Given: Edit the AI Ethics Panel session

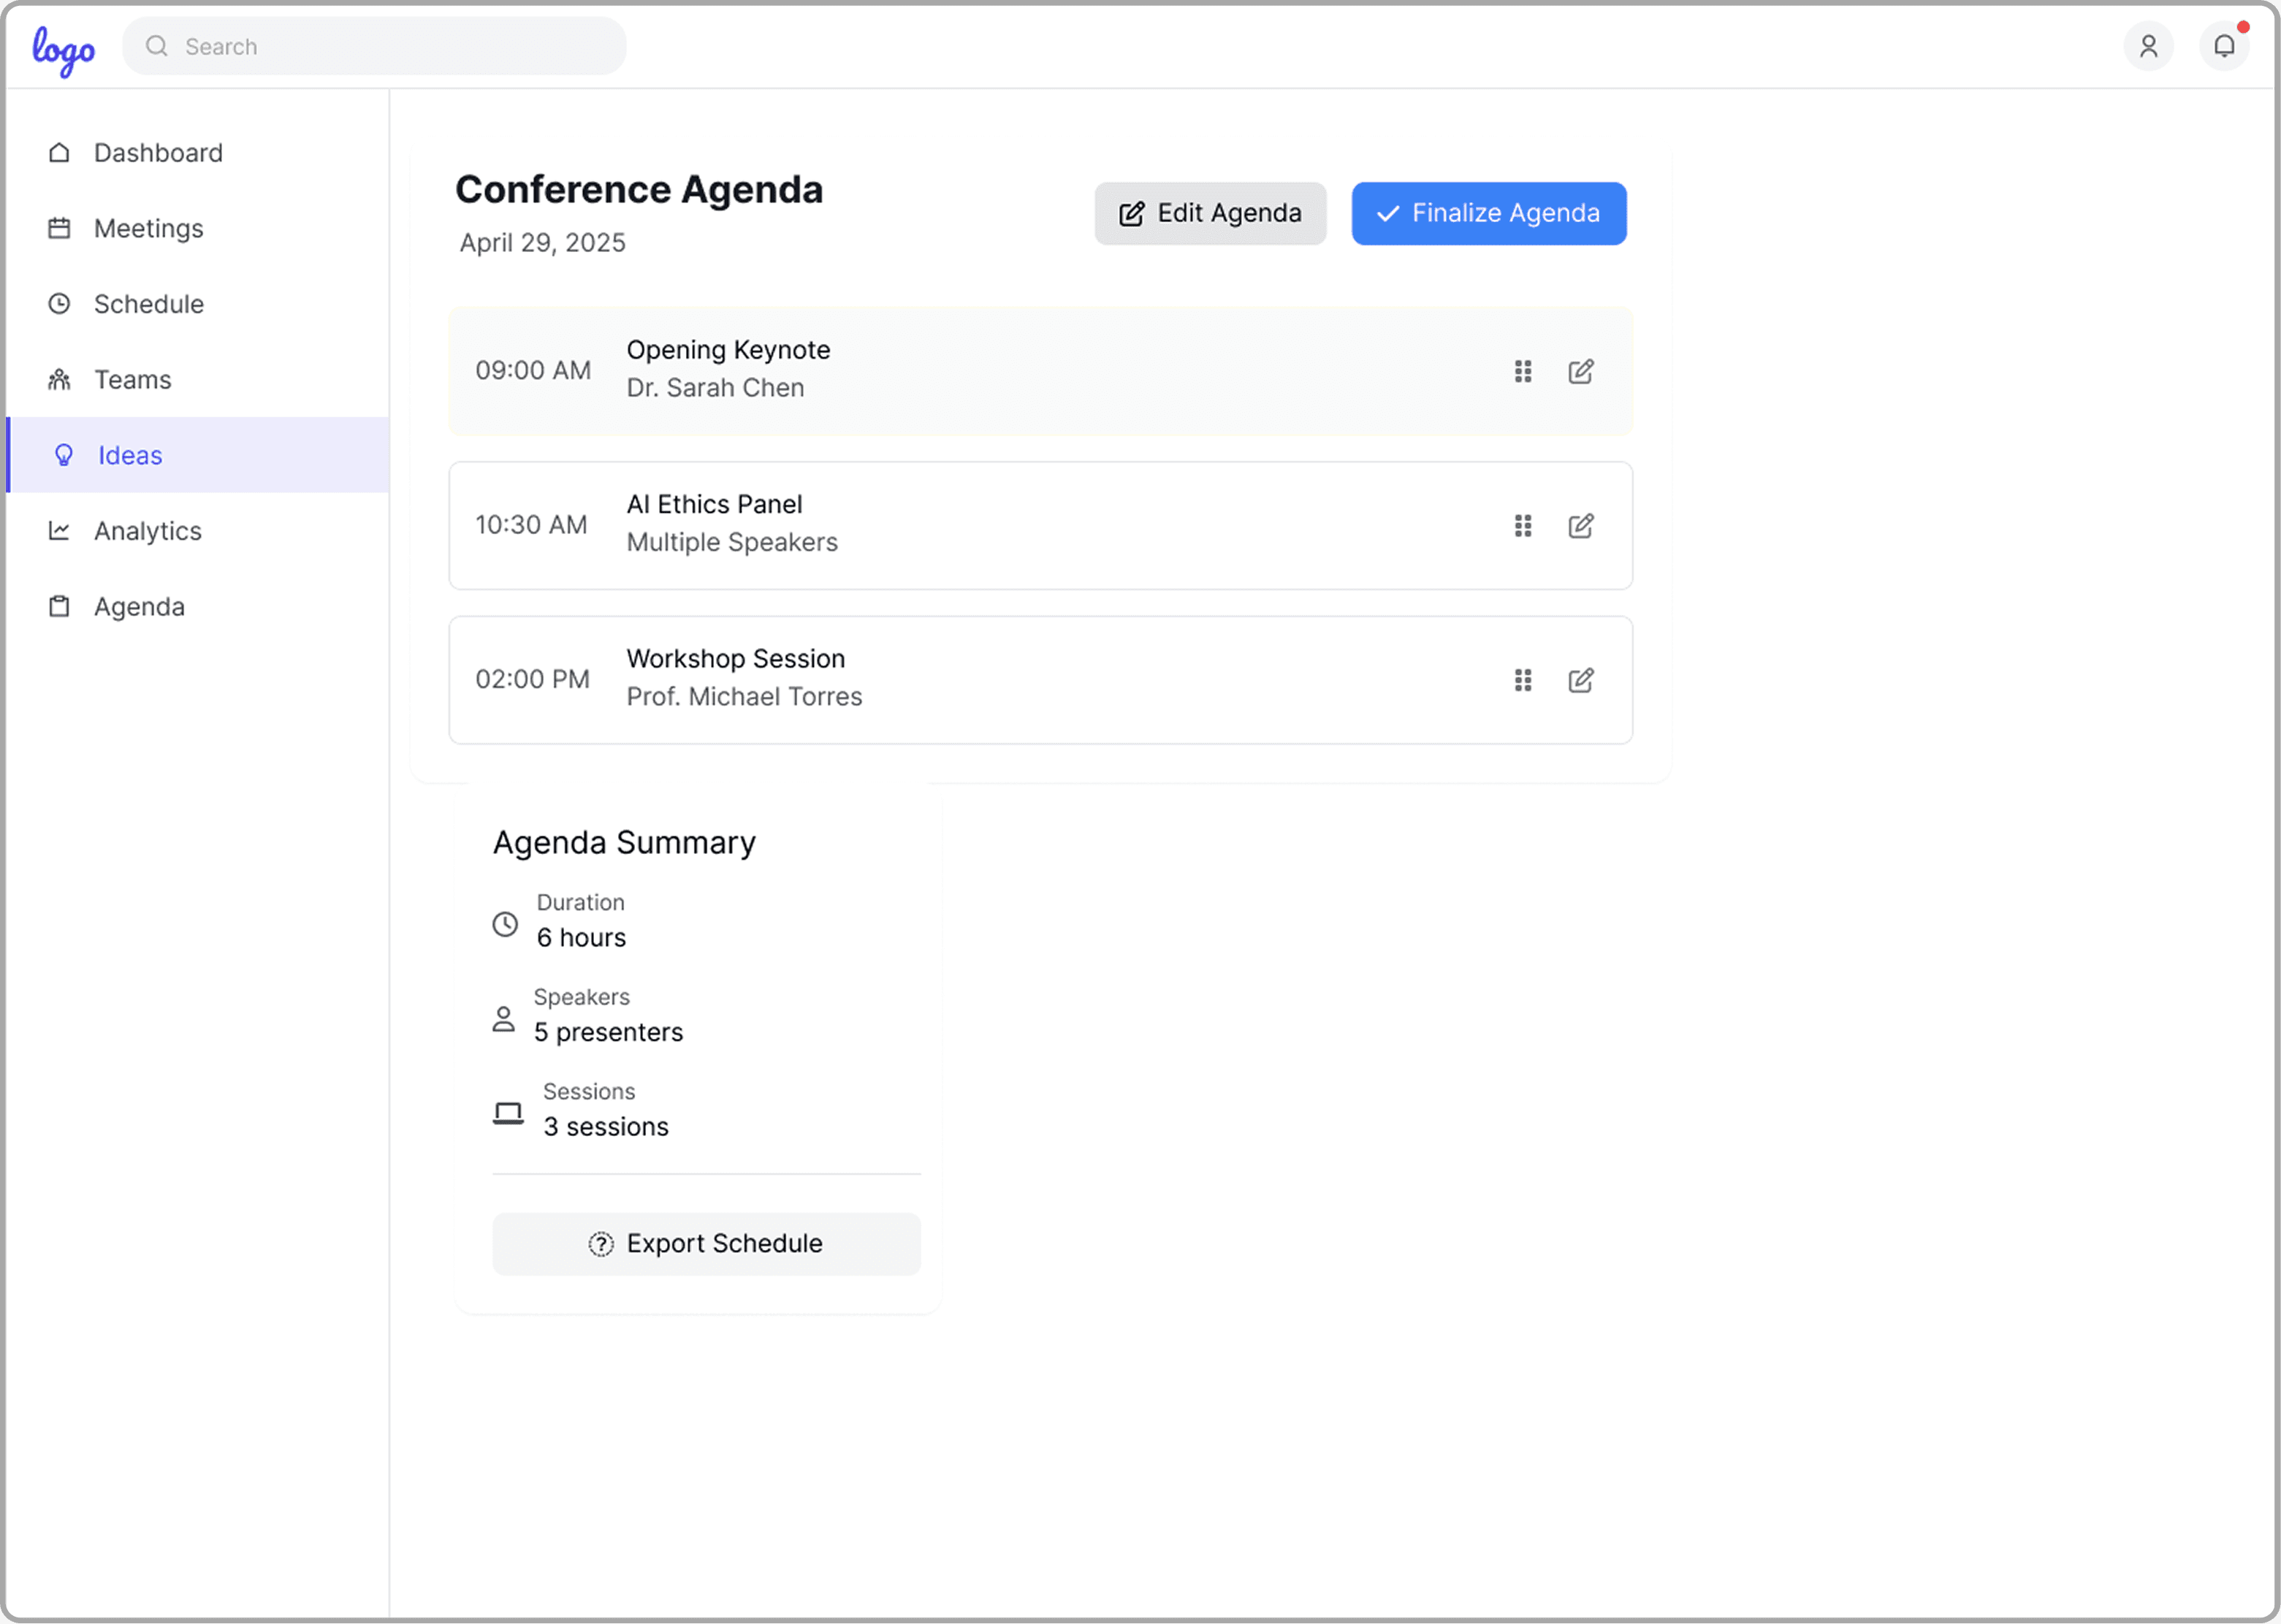Looking at the screenshot, I should (1580, 526).
